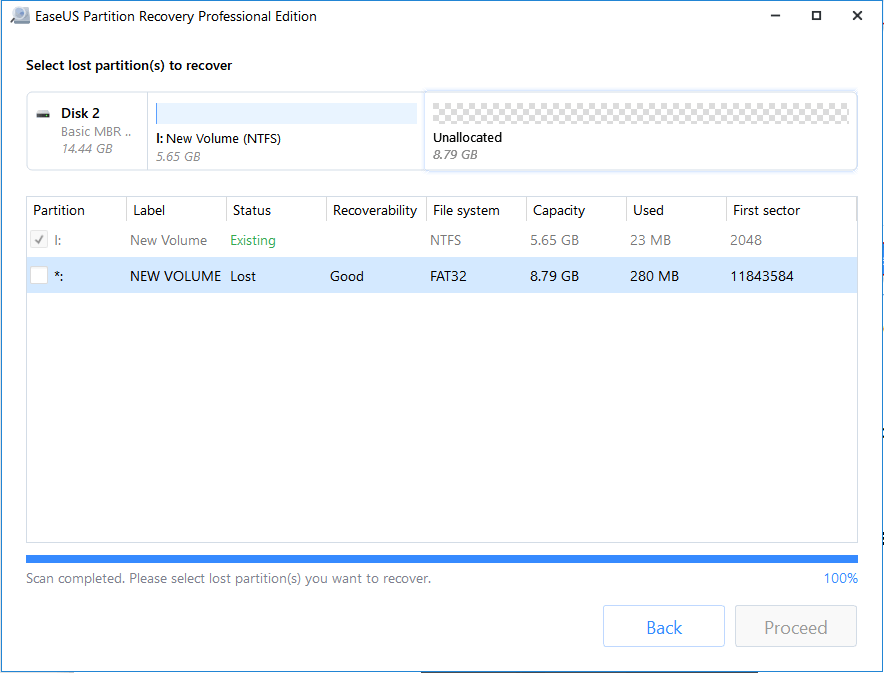Click the blue scan progress bar
Screen dimensions: 884x673
(x=440, y=558)
